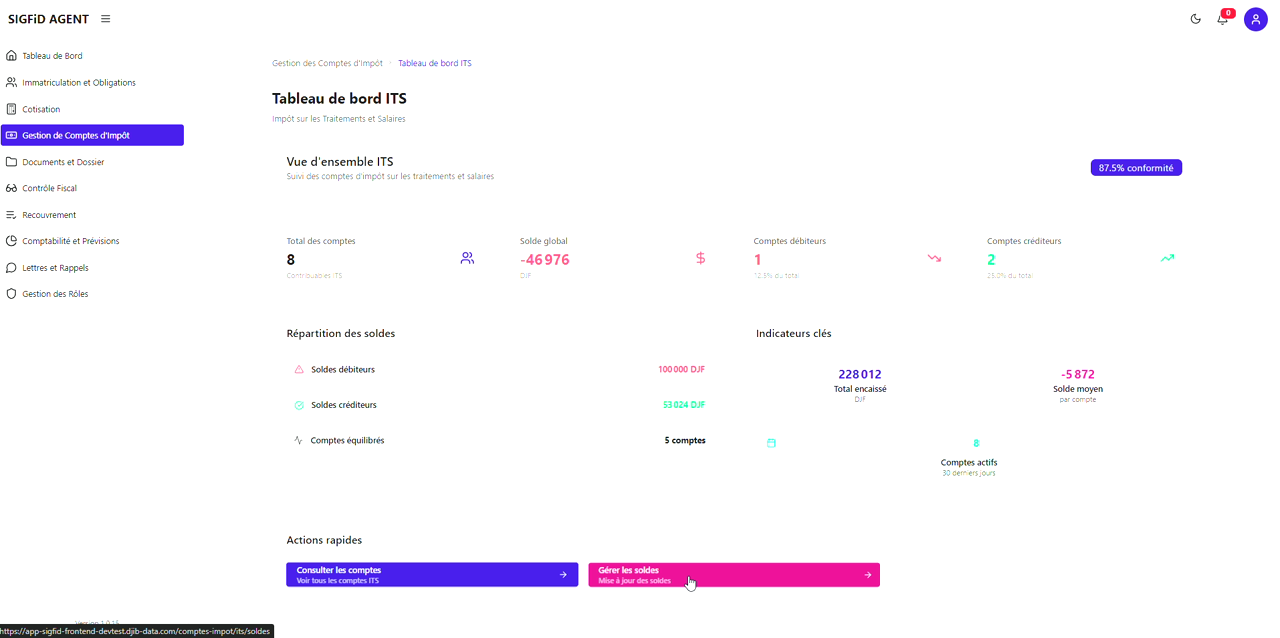
Task: Go to Cotisation section
Action: (41, 109)
